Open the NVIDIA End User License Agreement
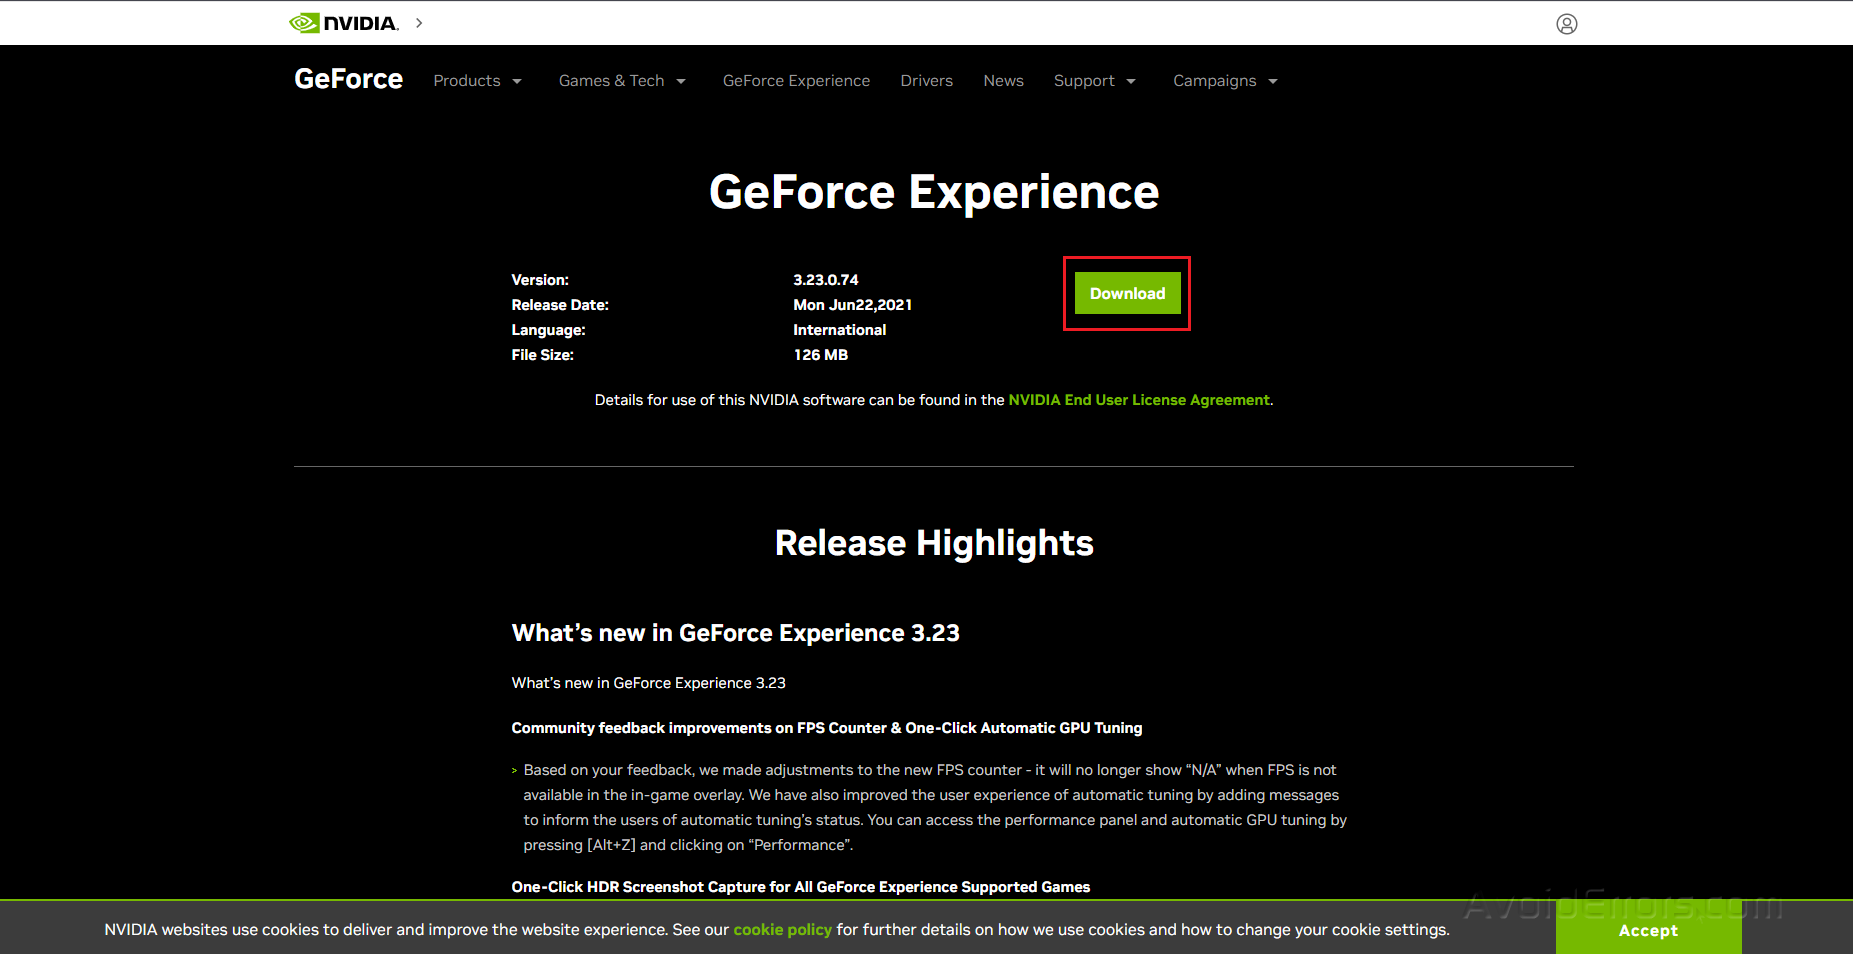This screenshot has height=954, width=1853. 1139,399
